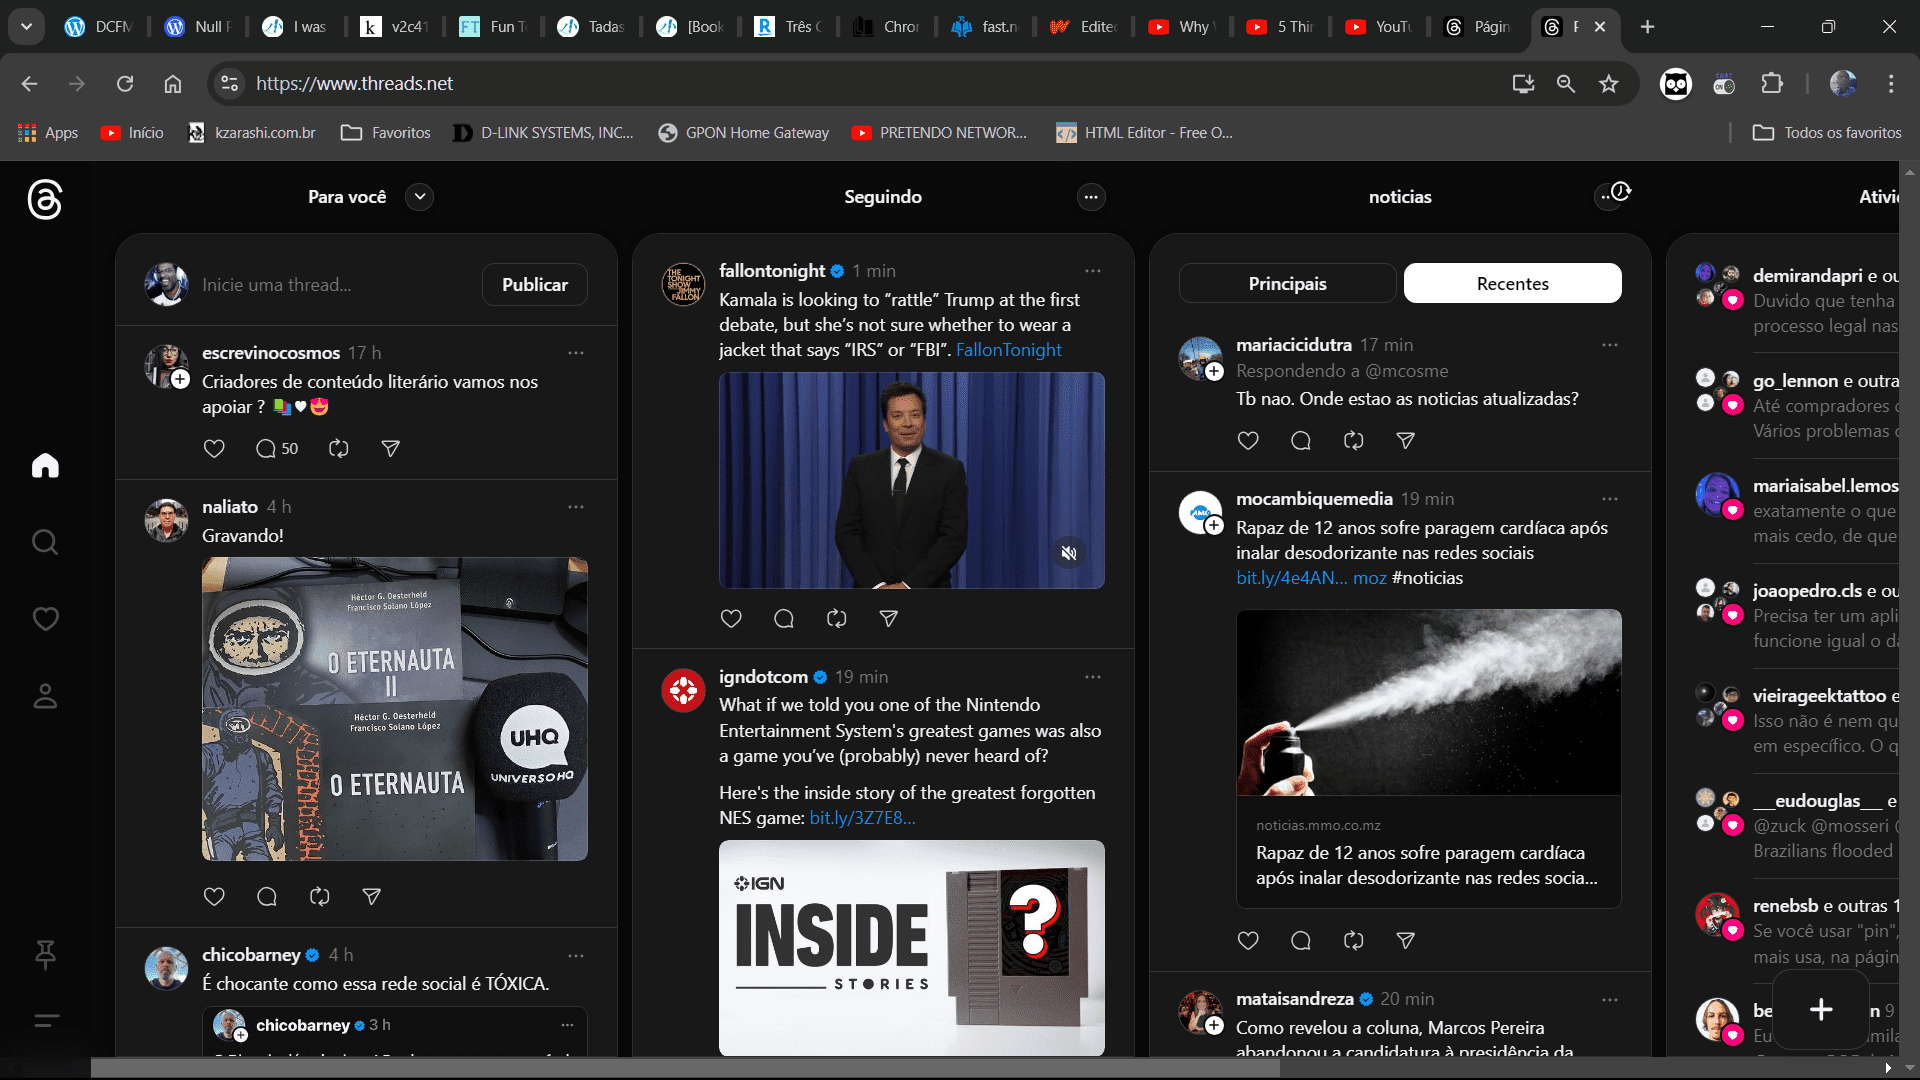The image size is (1920, 1080).
Task: Share fallontonight post via send icon
Action: pyautogui.click(x=888, y=619)
